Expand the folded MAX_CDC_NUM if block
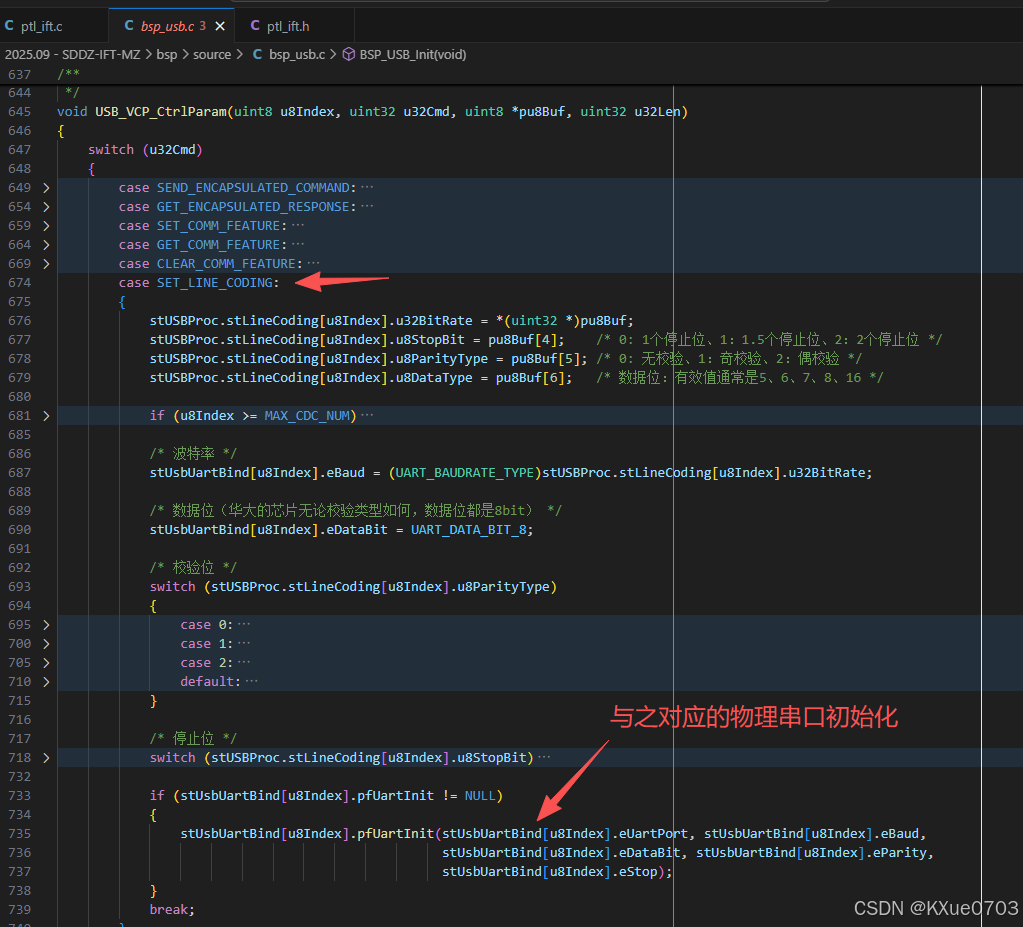Image resolution: width=1023 pixels, height=927 pixels. coord(46,416)
